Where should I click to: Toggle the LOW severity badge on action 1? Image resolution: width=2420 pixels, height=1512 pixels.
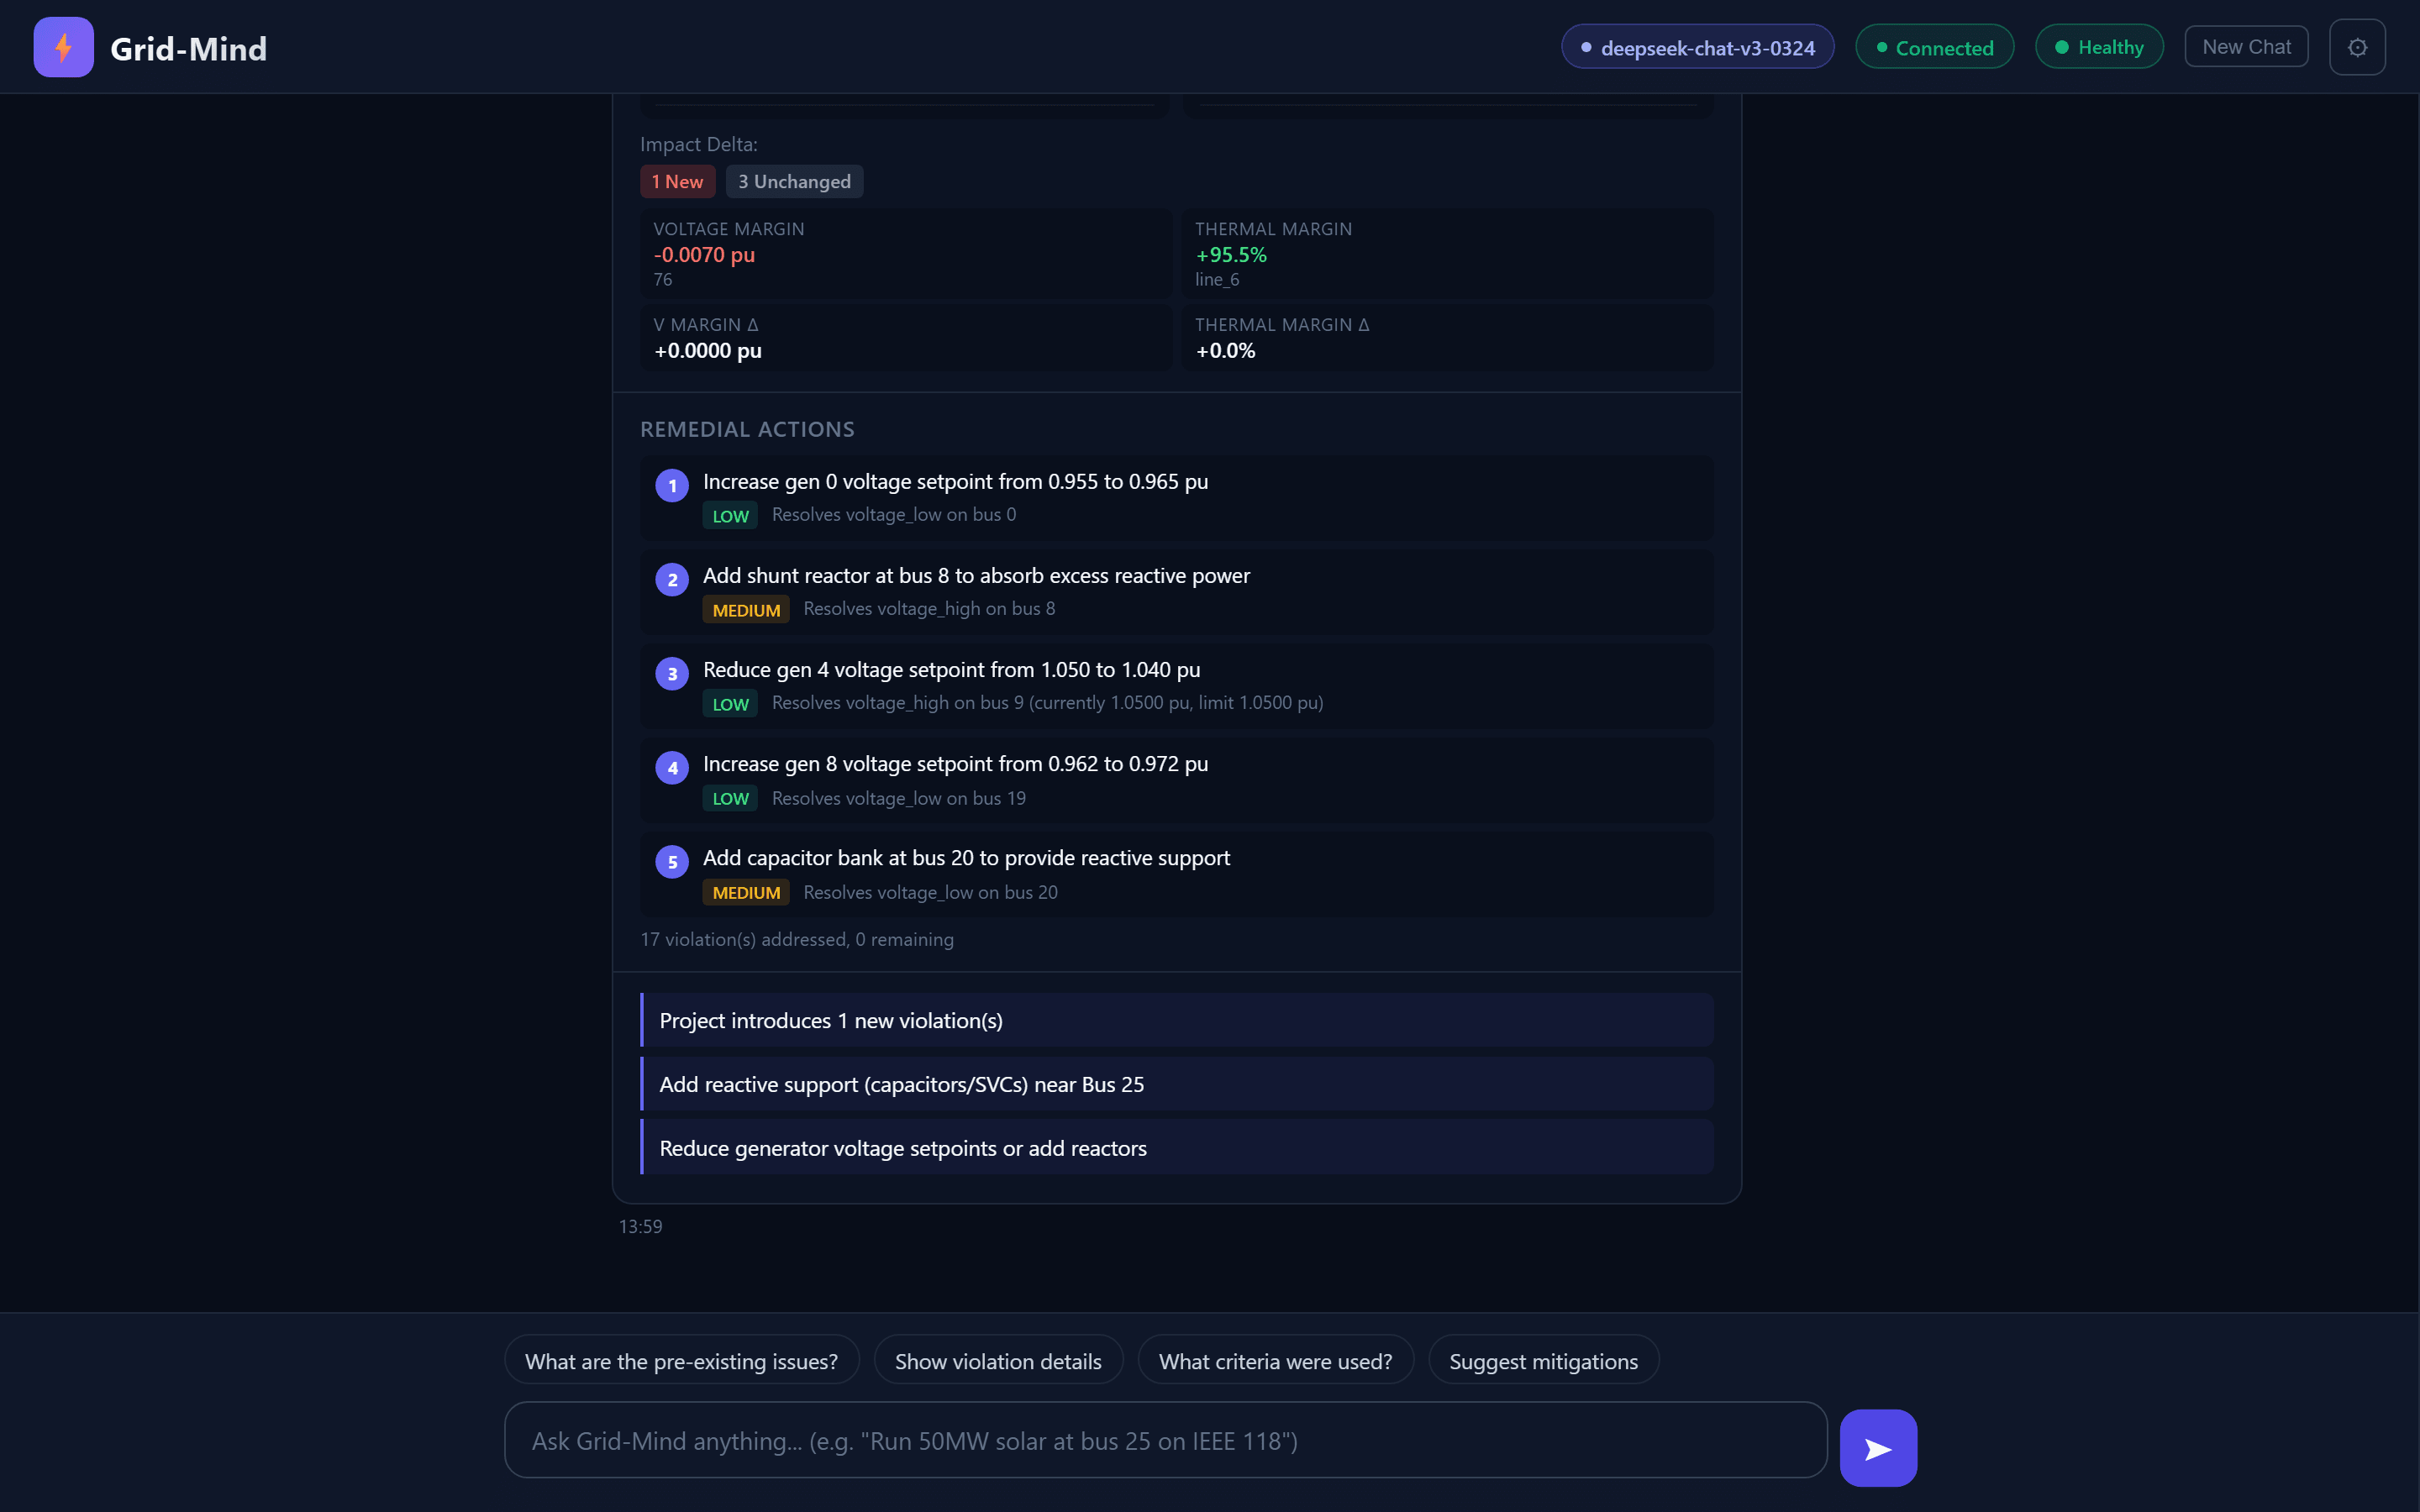tap(730, 515)
